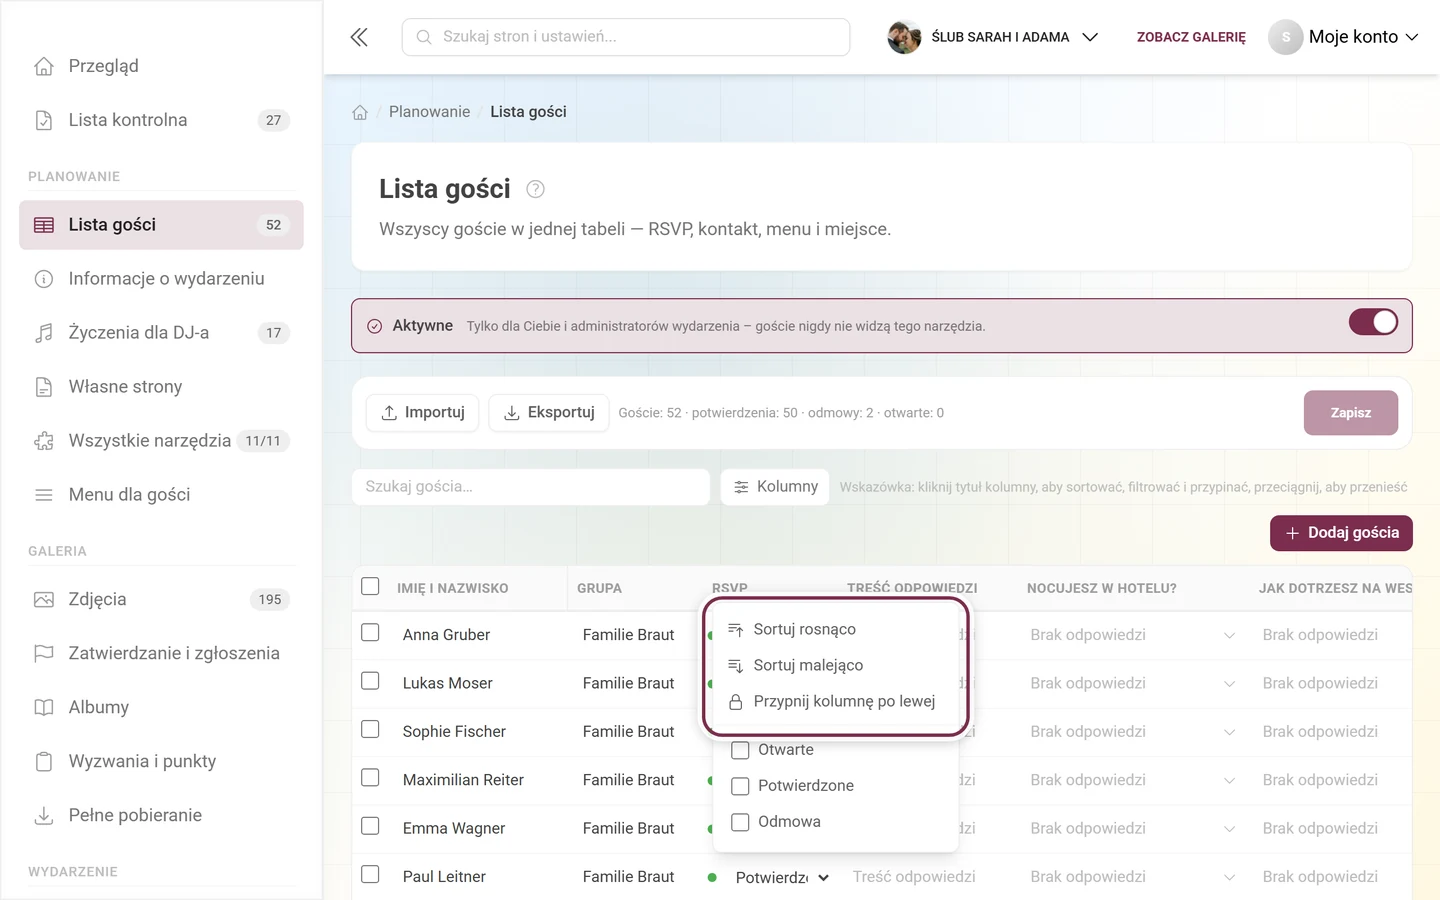Screen dimensions: 1440x900
Task: Click the info icon for Informacje o wydarzeniu
Action: [44, 279]
